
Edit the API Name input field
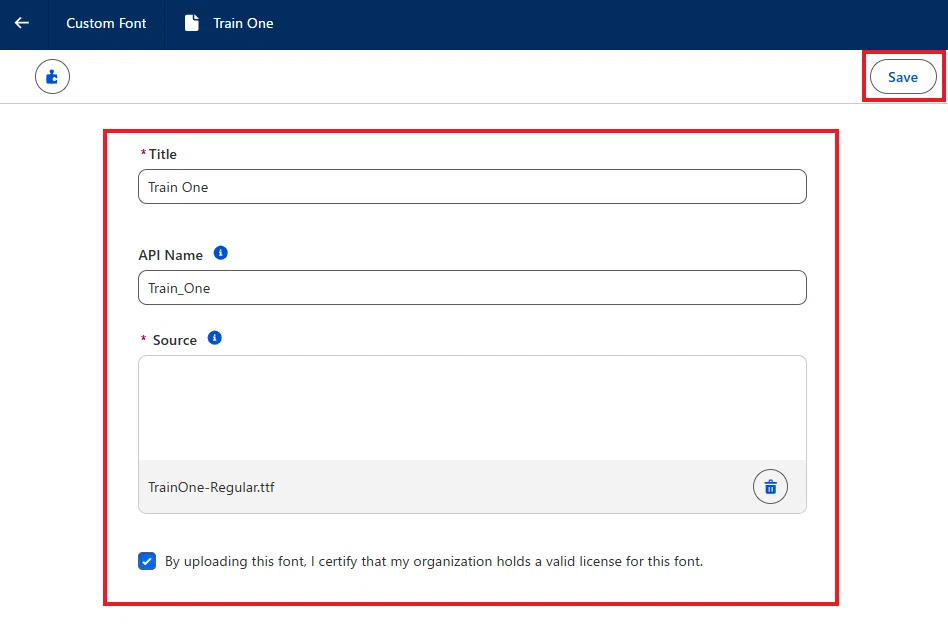coord(472,288)
